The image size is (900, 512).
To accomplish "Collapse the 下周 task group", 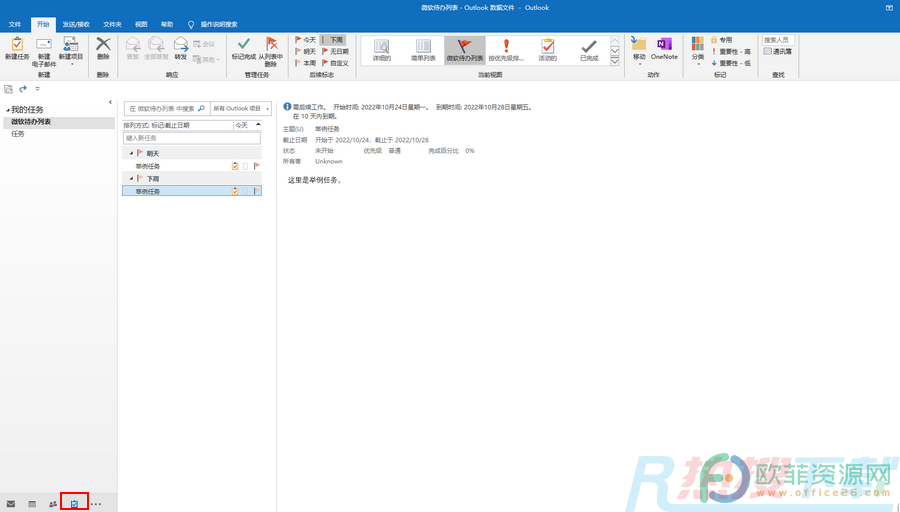I will [131, 179].
